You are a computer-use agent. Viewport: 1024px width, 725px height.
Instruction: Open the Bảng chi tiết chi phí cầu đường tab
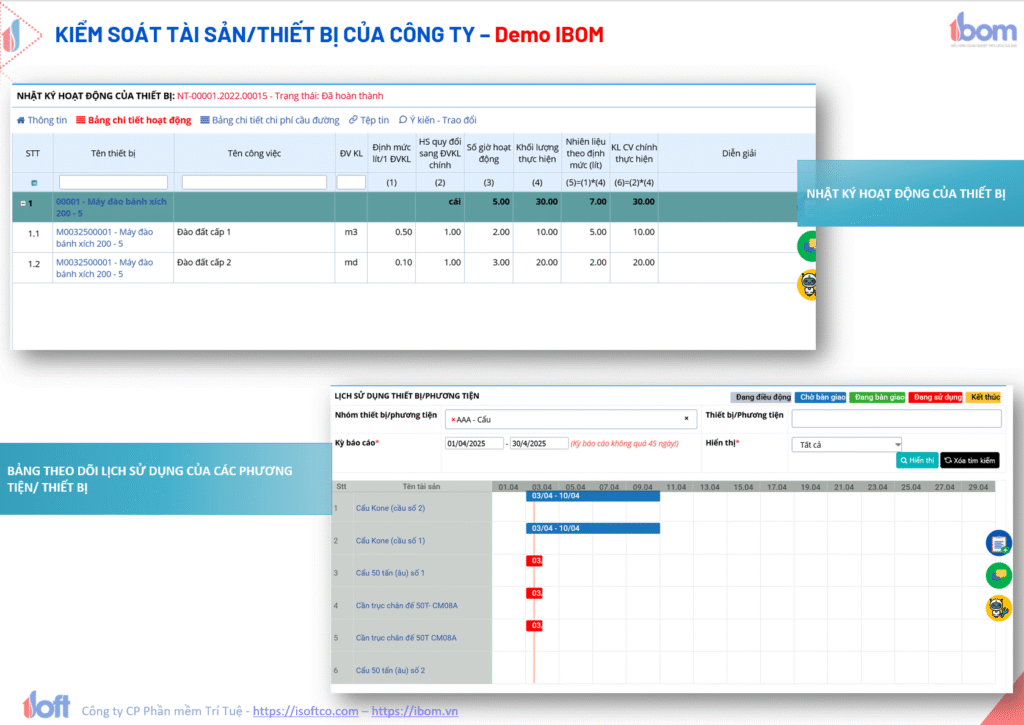coord(270,120)
